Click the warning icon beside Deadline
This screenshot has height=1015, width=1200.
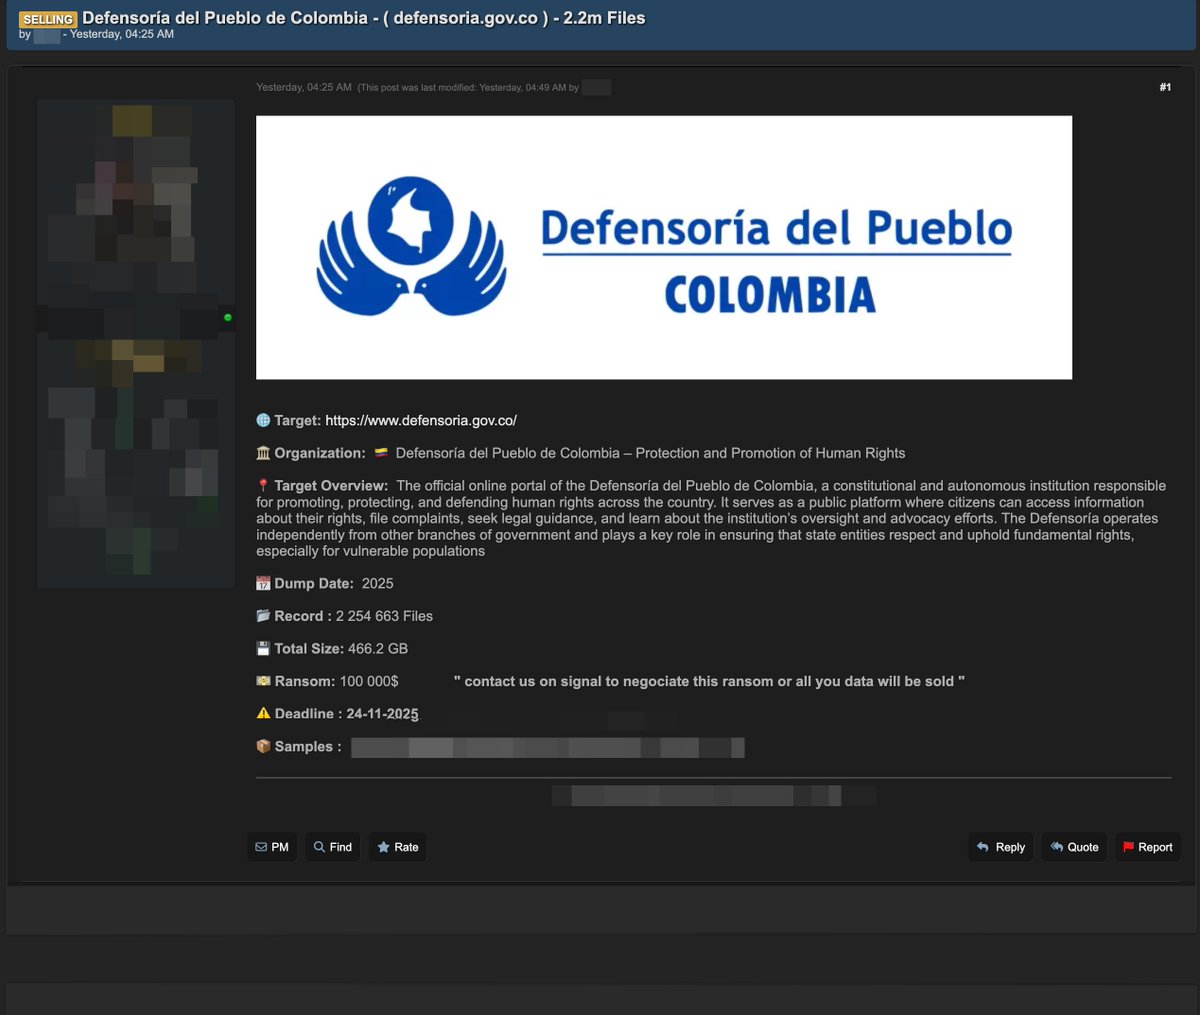[263, 713]
